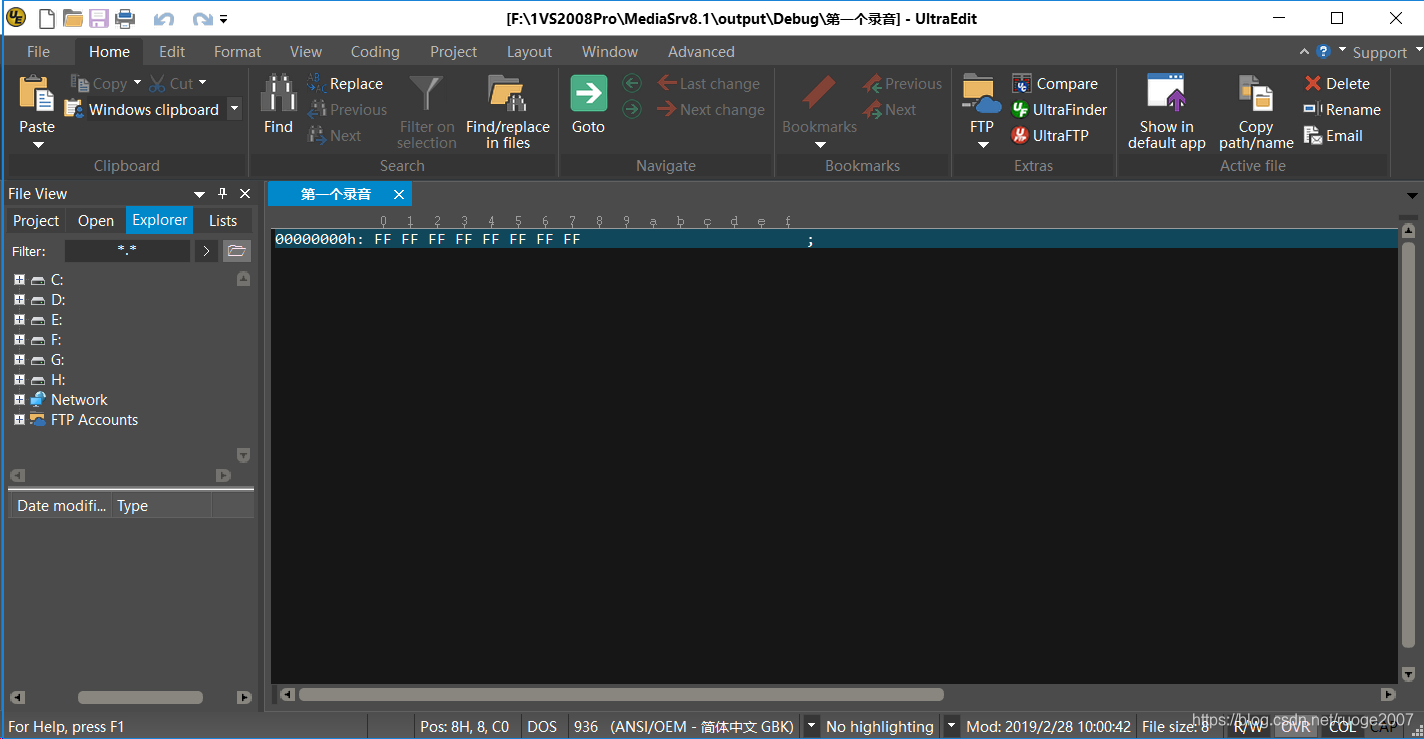The width and height of the screenshot is (1424, 739).
Task: Open the FTP dropdown arrow
Action: click(983, 146)
